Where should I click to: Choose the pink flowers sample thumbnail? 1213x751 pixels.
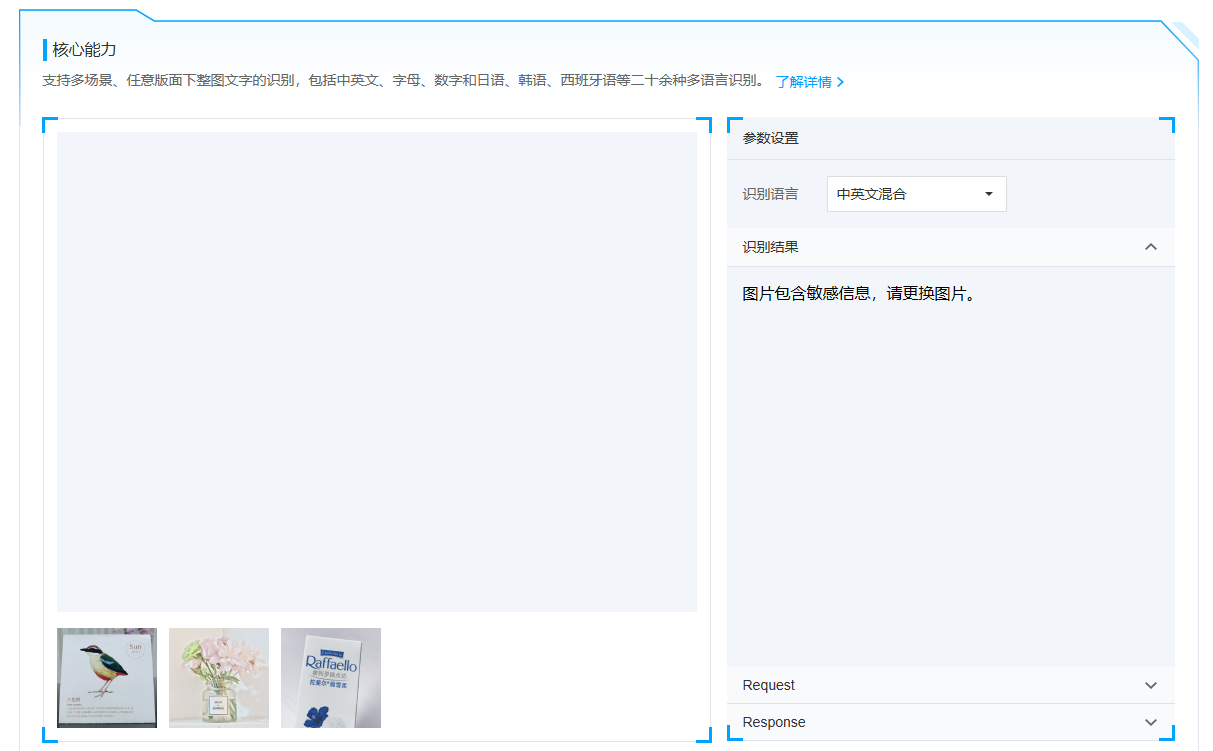[x=219, y=678]
